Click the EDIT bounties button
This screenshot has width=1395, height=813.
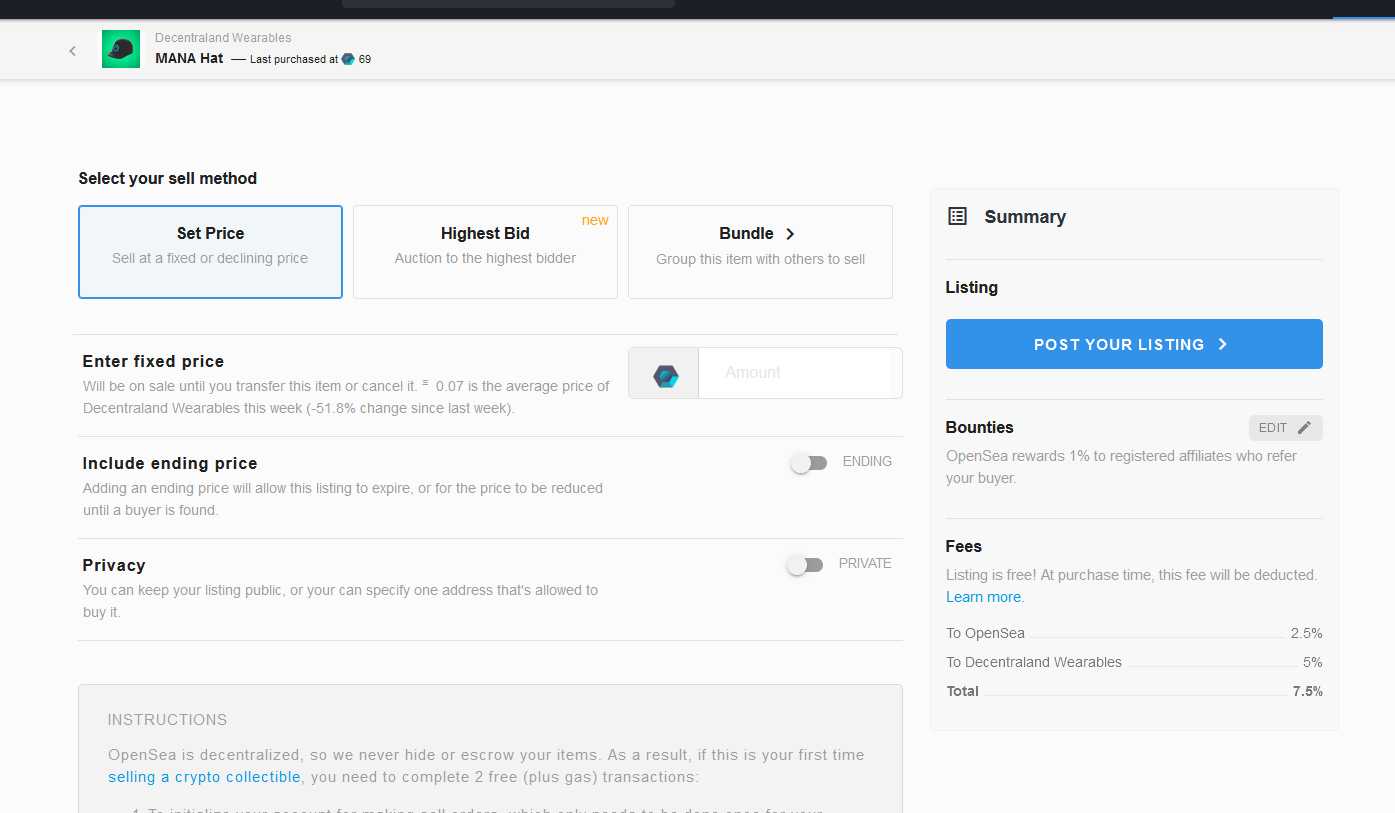[1285, 428]
